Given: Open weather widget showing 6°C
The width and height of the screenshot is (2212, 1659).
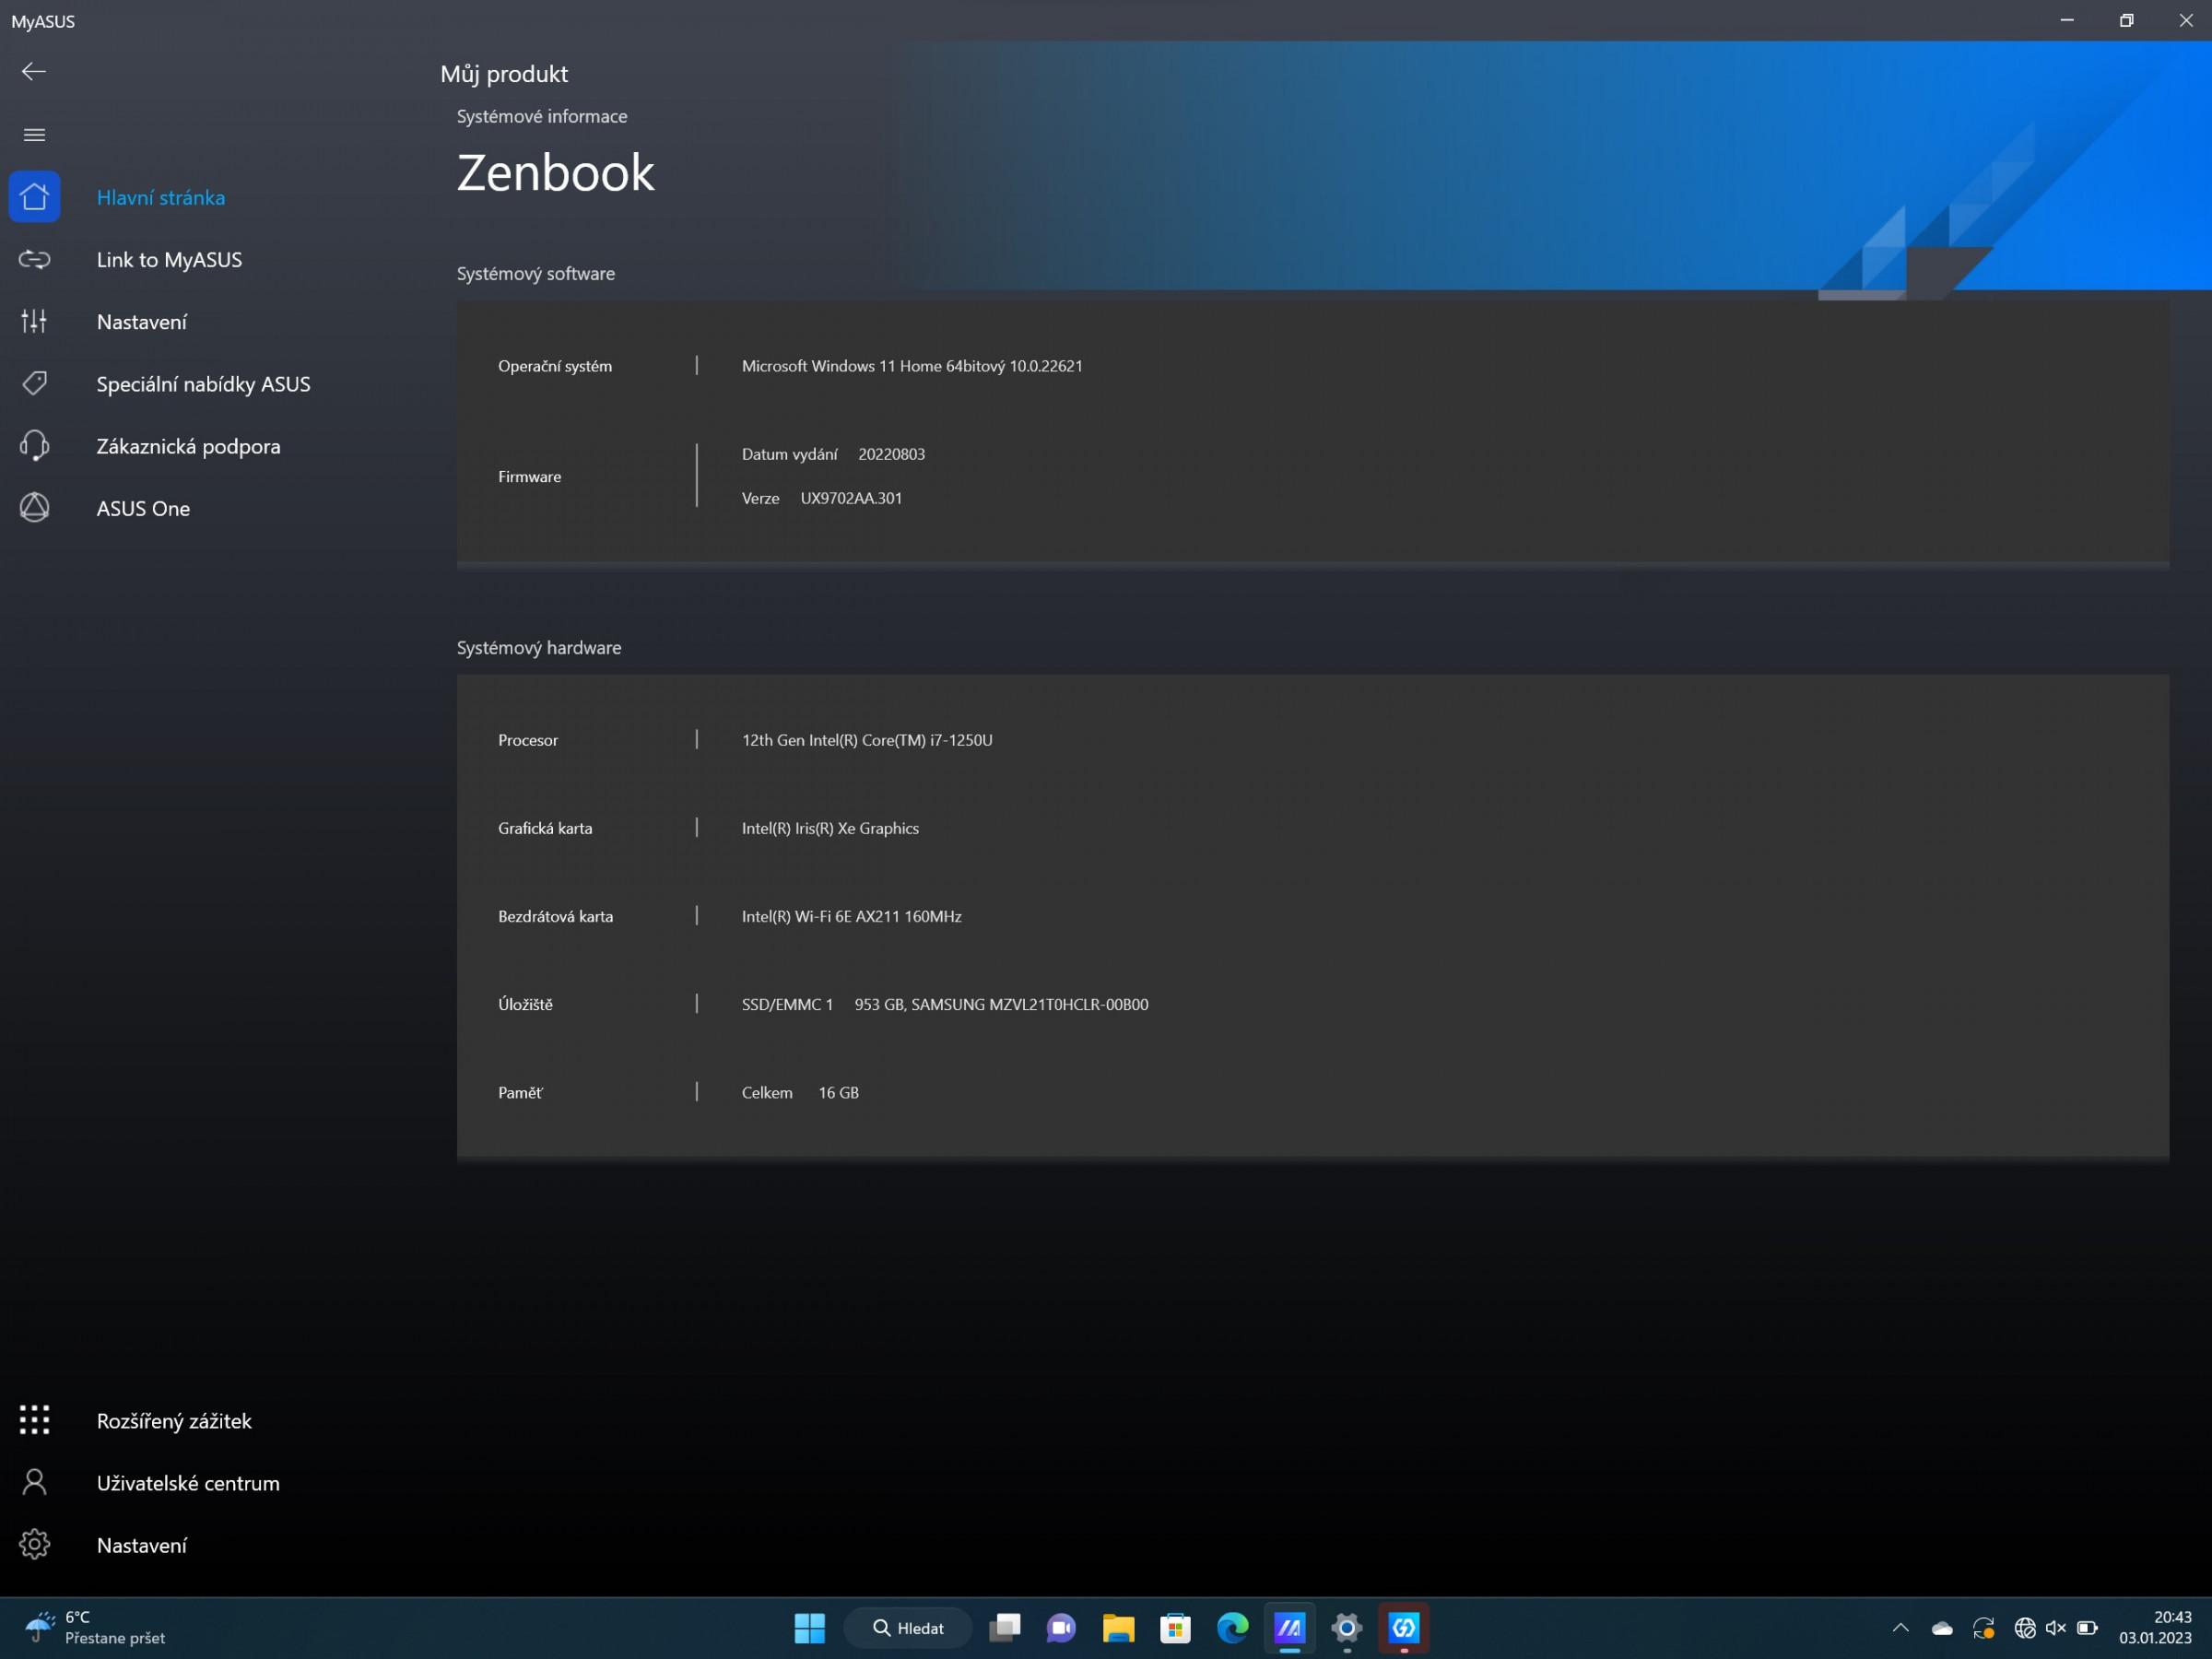Looking at the screenshot, I should [95, 1628].
